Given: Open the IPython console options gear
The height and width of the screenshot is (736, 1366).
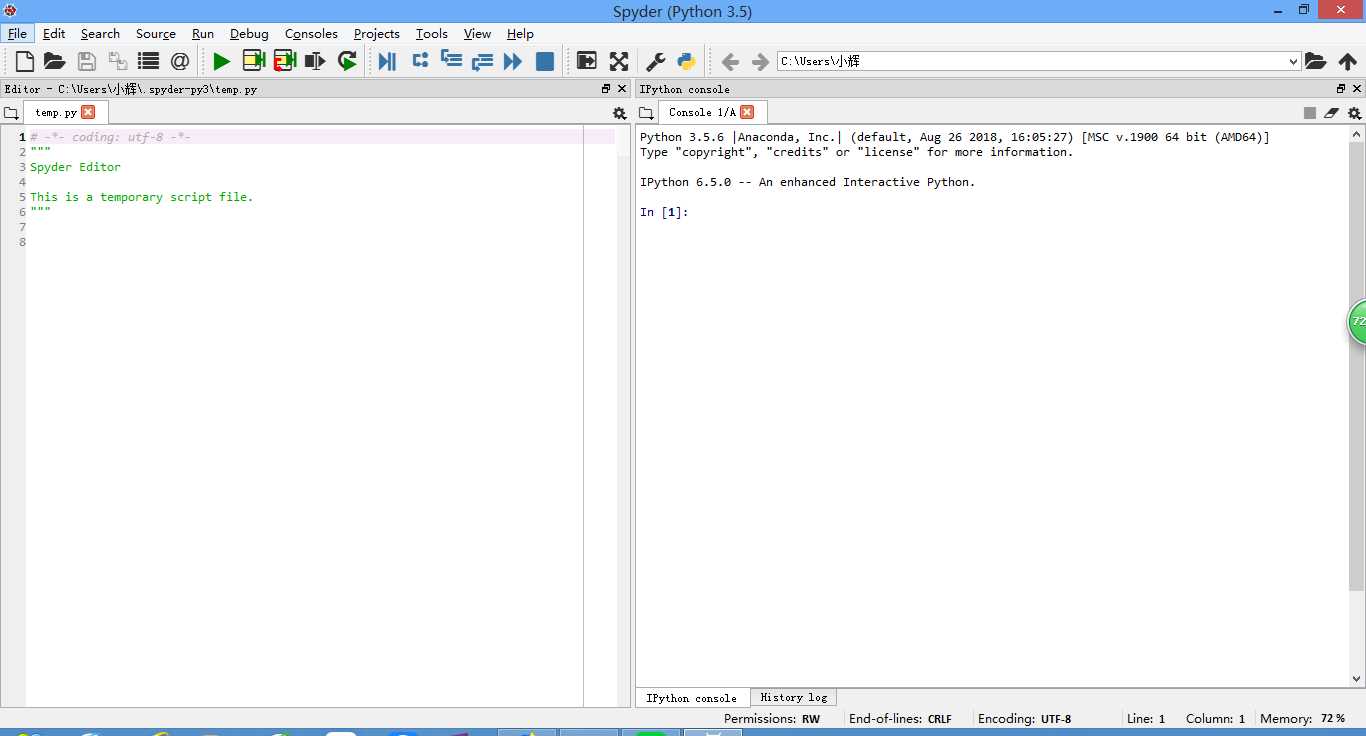Looking at the screenshot, I should click(x=1354, y=113).
